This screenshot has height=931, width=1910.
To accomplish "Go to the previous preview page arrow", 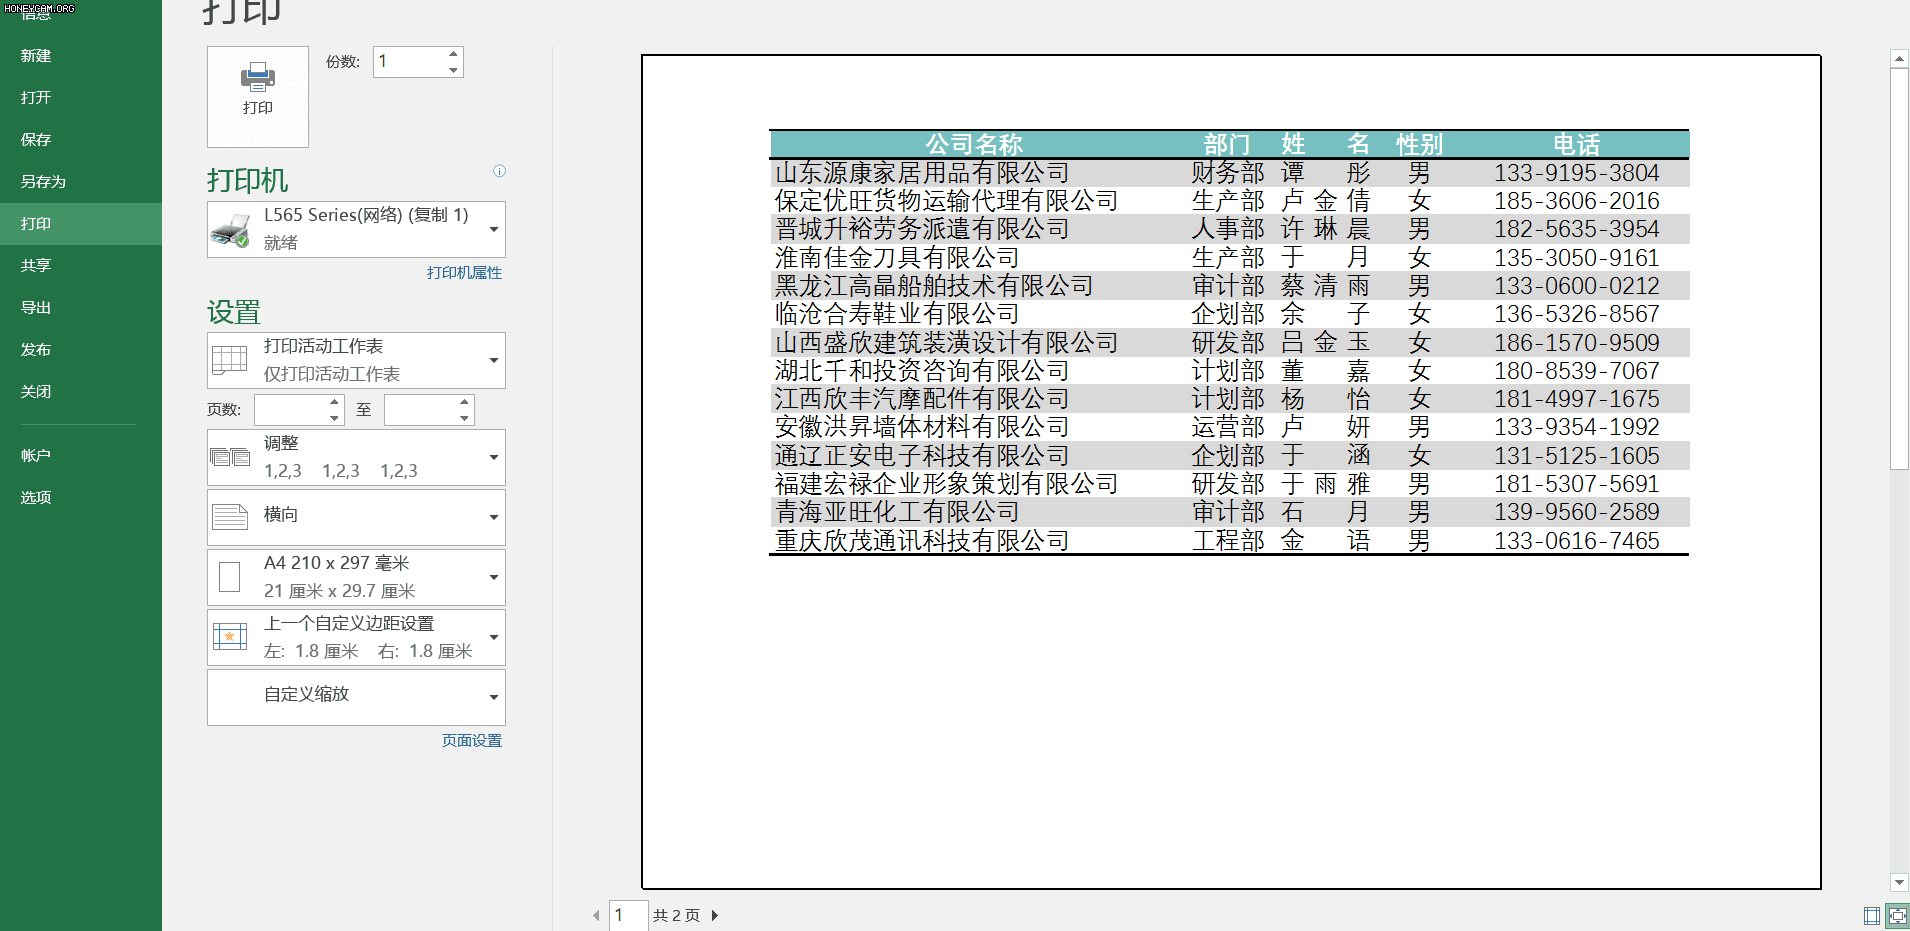I will [x=597, y=915].
